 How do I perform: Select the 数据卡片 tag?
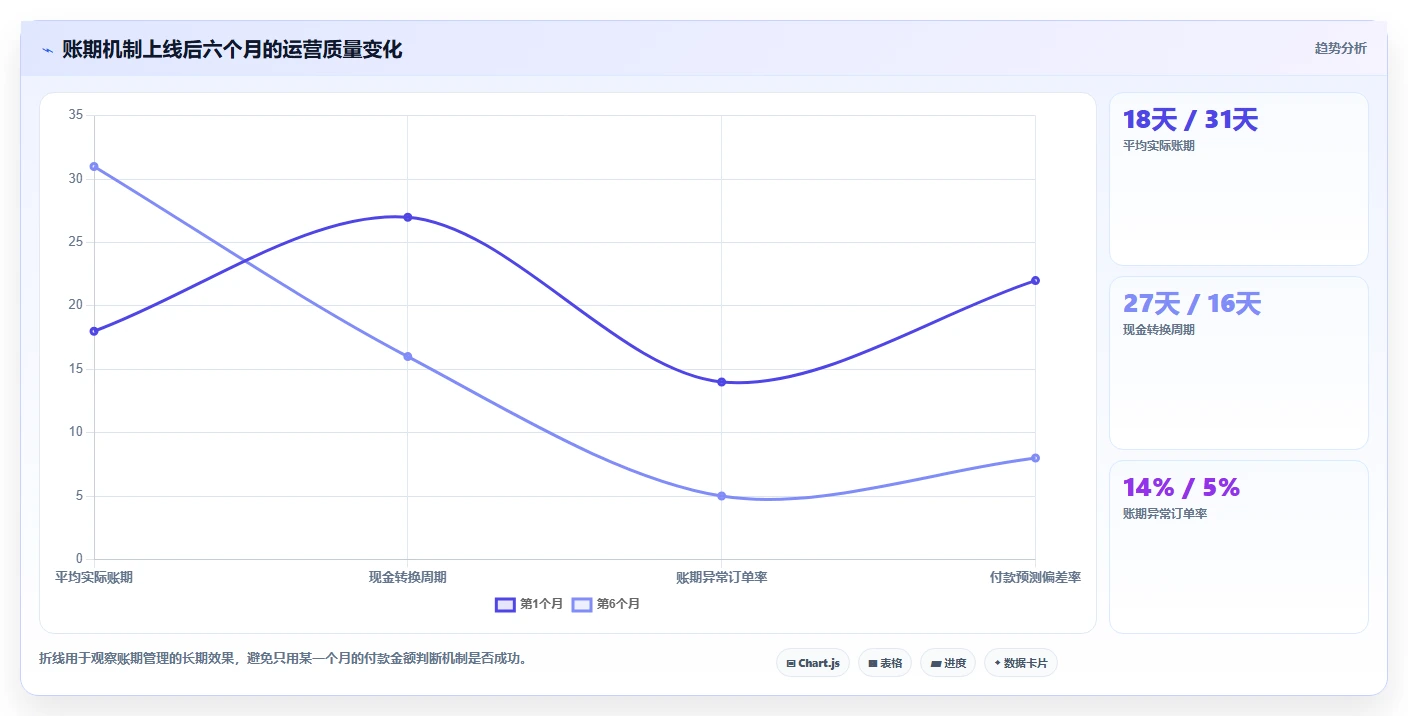click(1021, 663)
